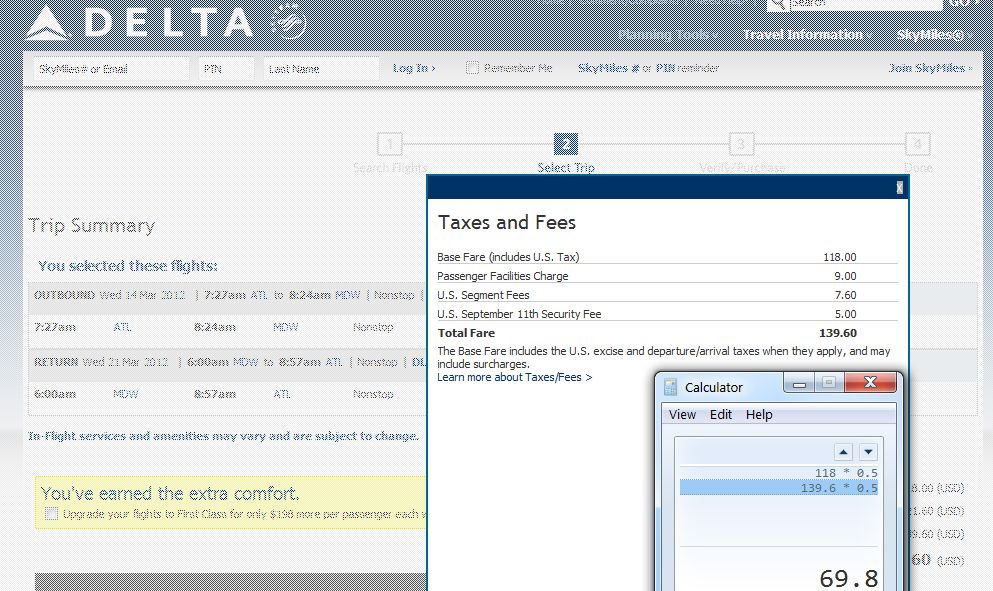Screen dimensions: 993x591
Task: Click the Delta logo
Action: coord(140,22)
